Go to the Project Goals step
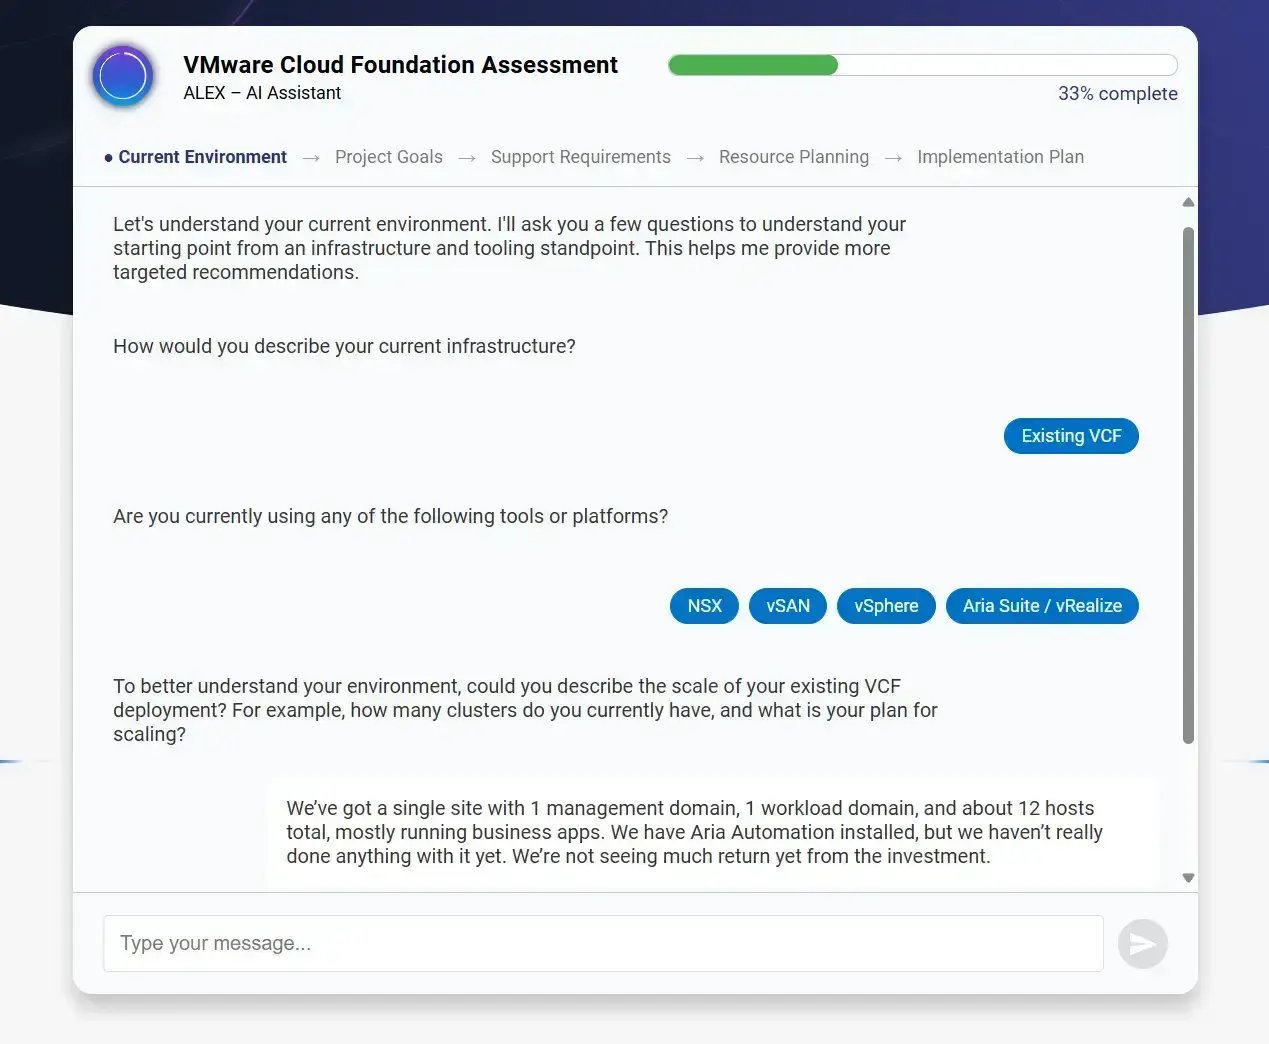This screenshot has width=1269, height=1044. click(389, 157)
